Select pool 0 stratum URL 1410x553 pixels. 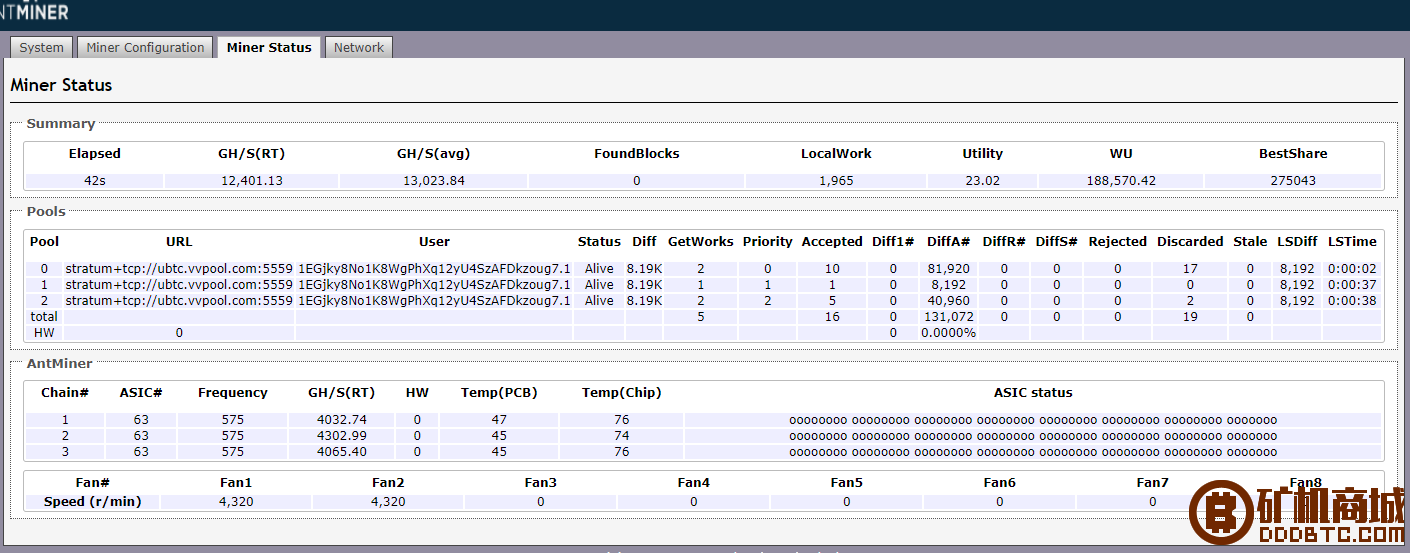click(179, 269)
